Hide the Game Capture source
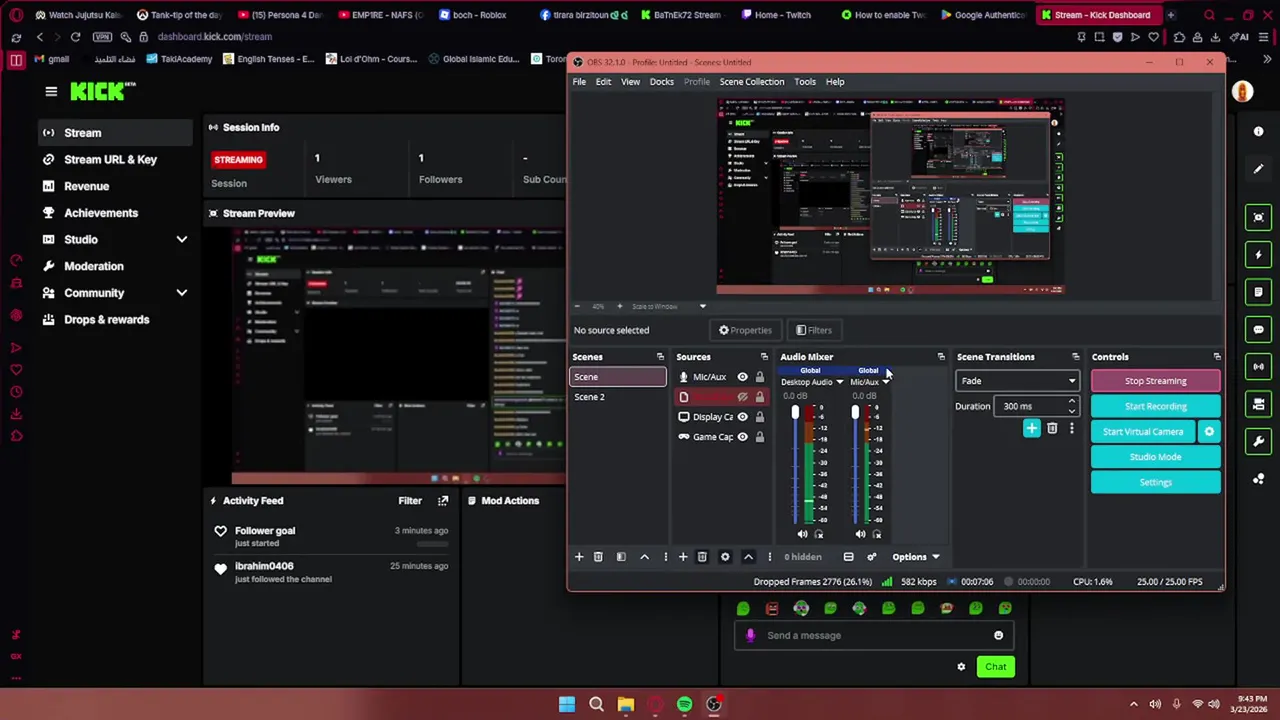Screen dimensions: 1280x720 click(x=742, y=437)
